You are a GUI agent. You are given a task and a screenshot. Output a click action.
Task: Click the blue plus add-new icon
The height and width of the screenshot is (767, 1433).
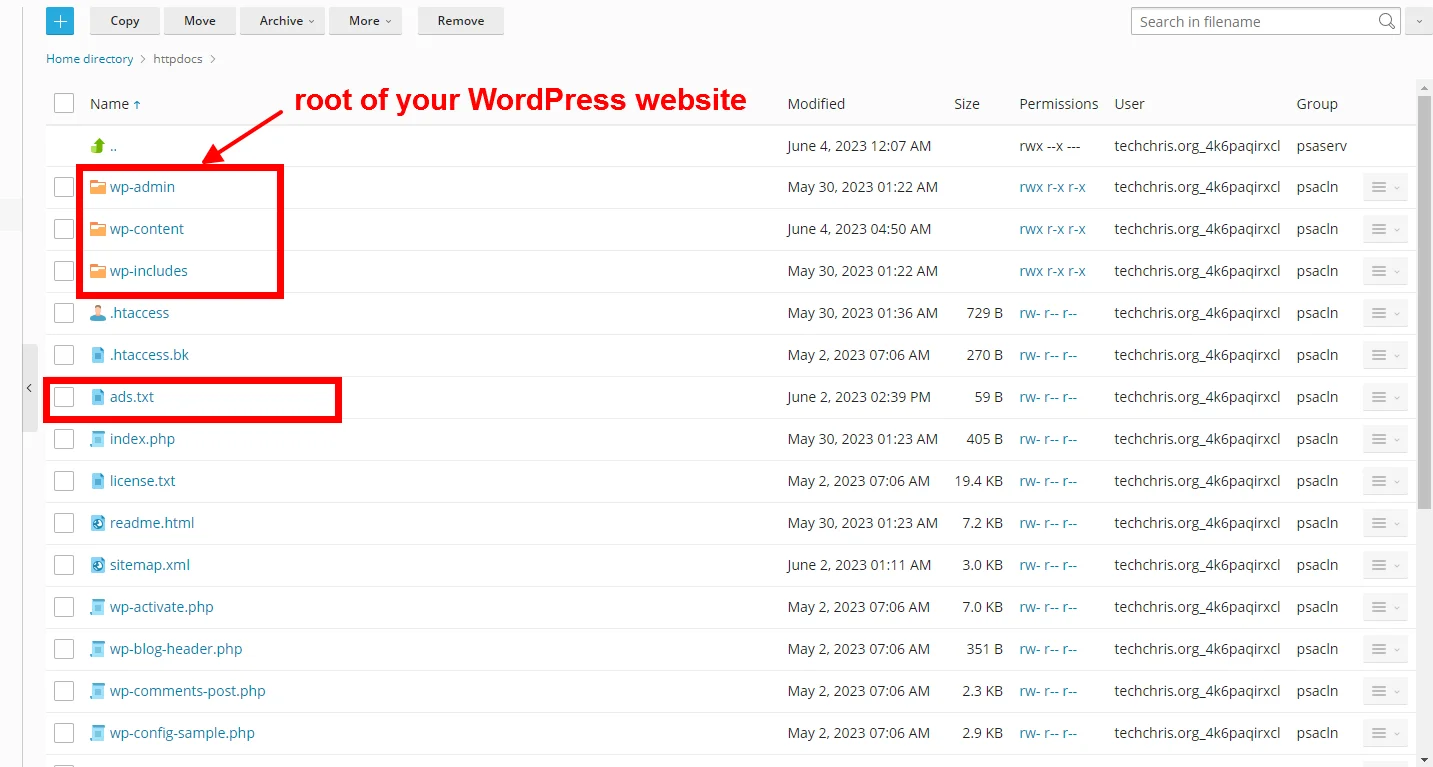[60, 21]
